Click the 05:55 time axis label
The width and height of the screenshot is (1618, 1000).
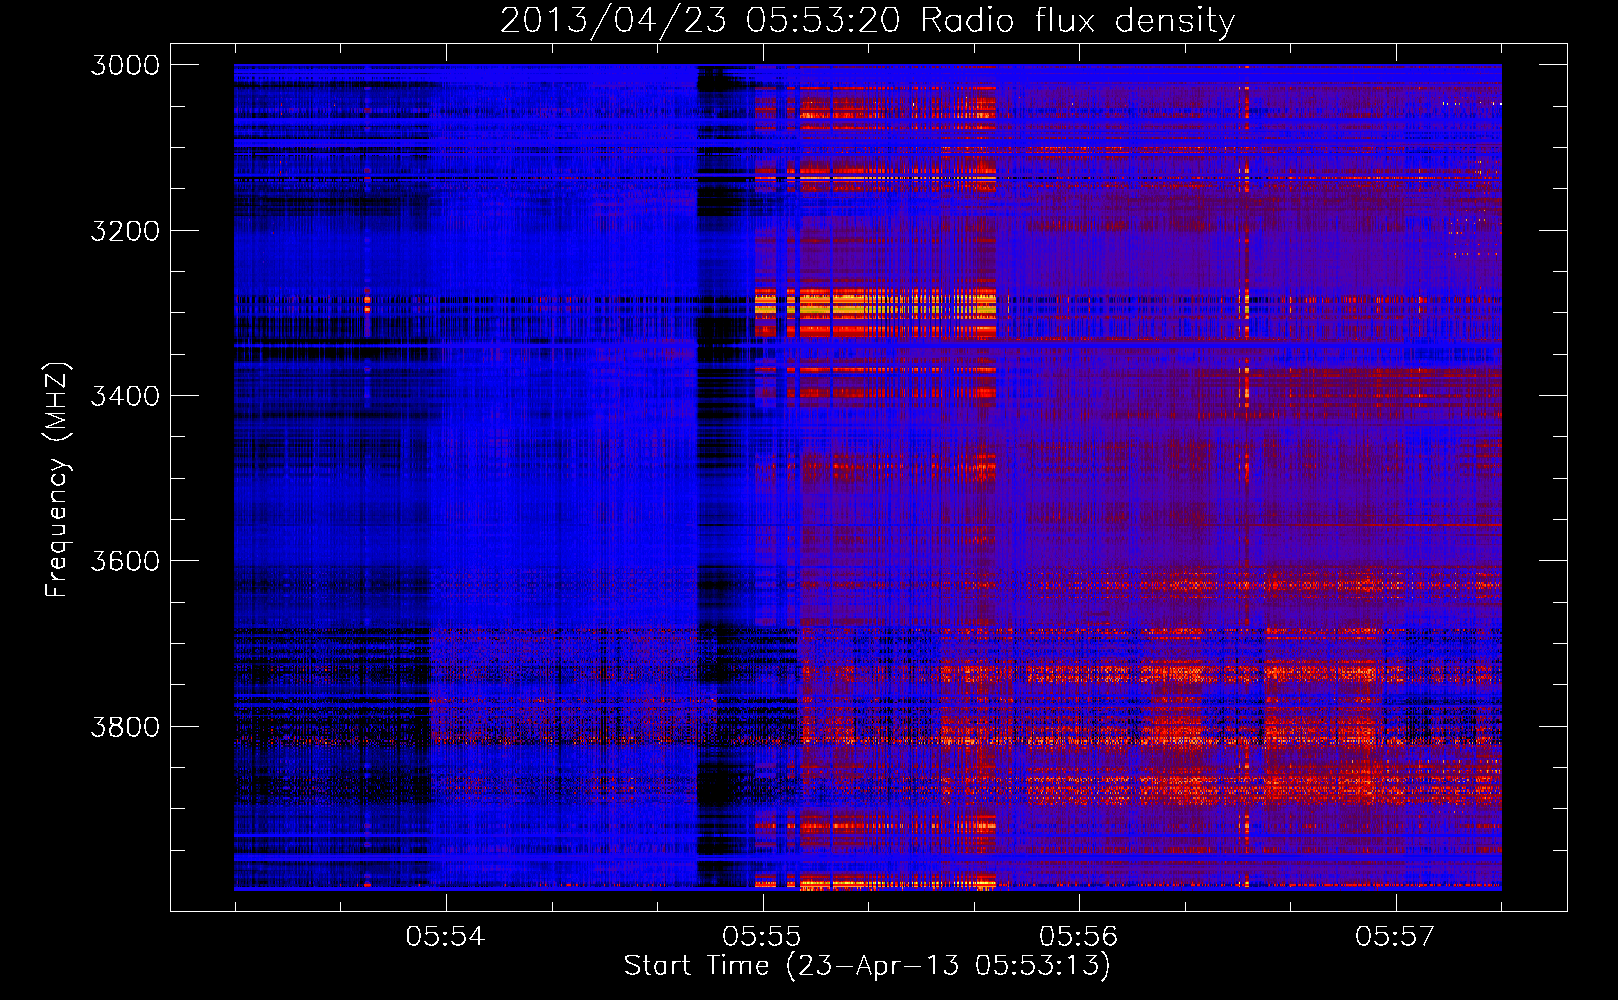[762, 936]
